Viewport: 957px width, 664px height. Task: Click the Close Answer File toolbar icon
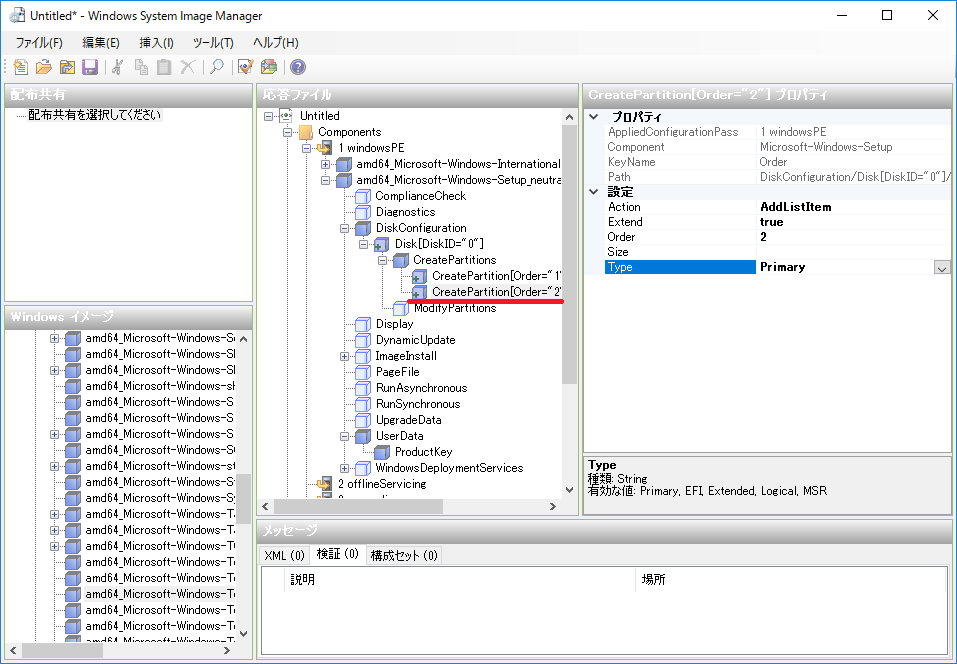67,67
